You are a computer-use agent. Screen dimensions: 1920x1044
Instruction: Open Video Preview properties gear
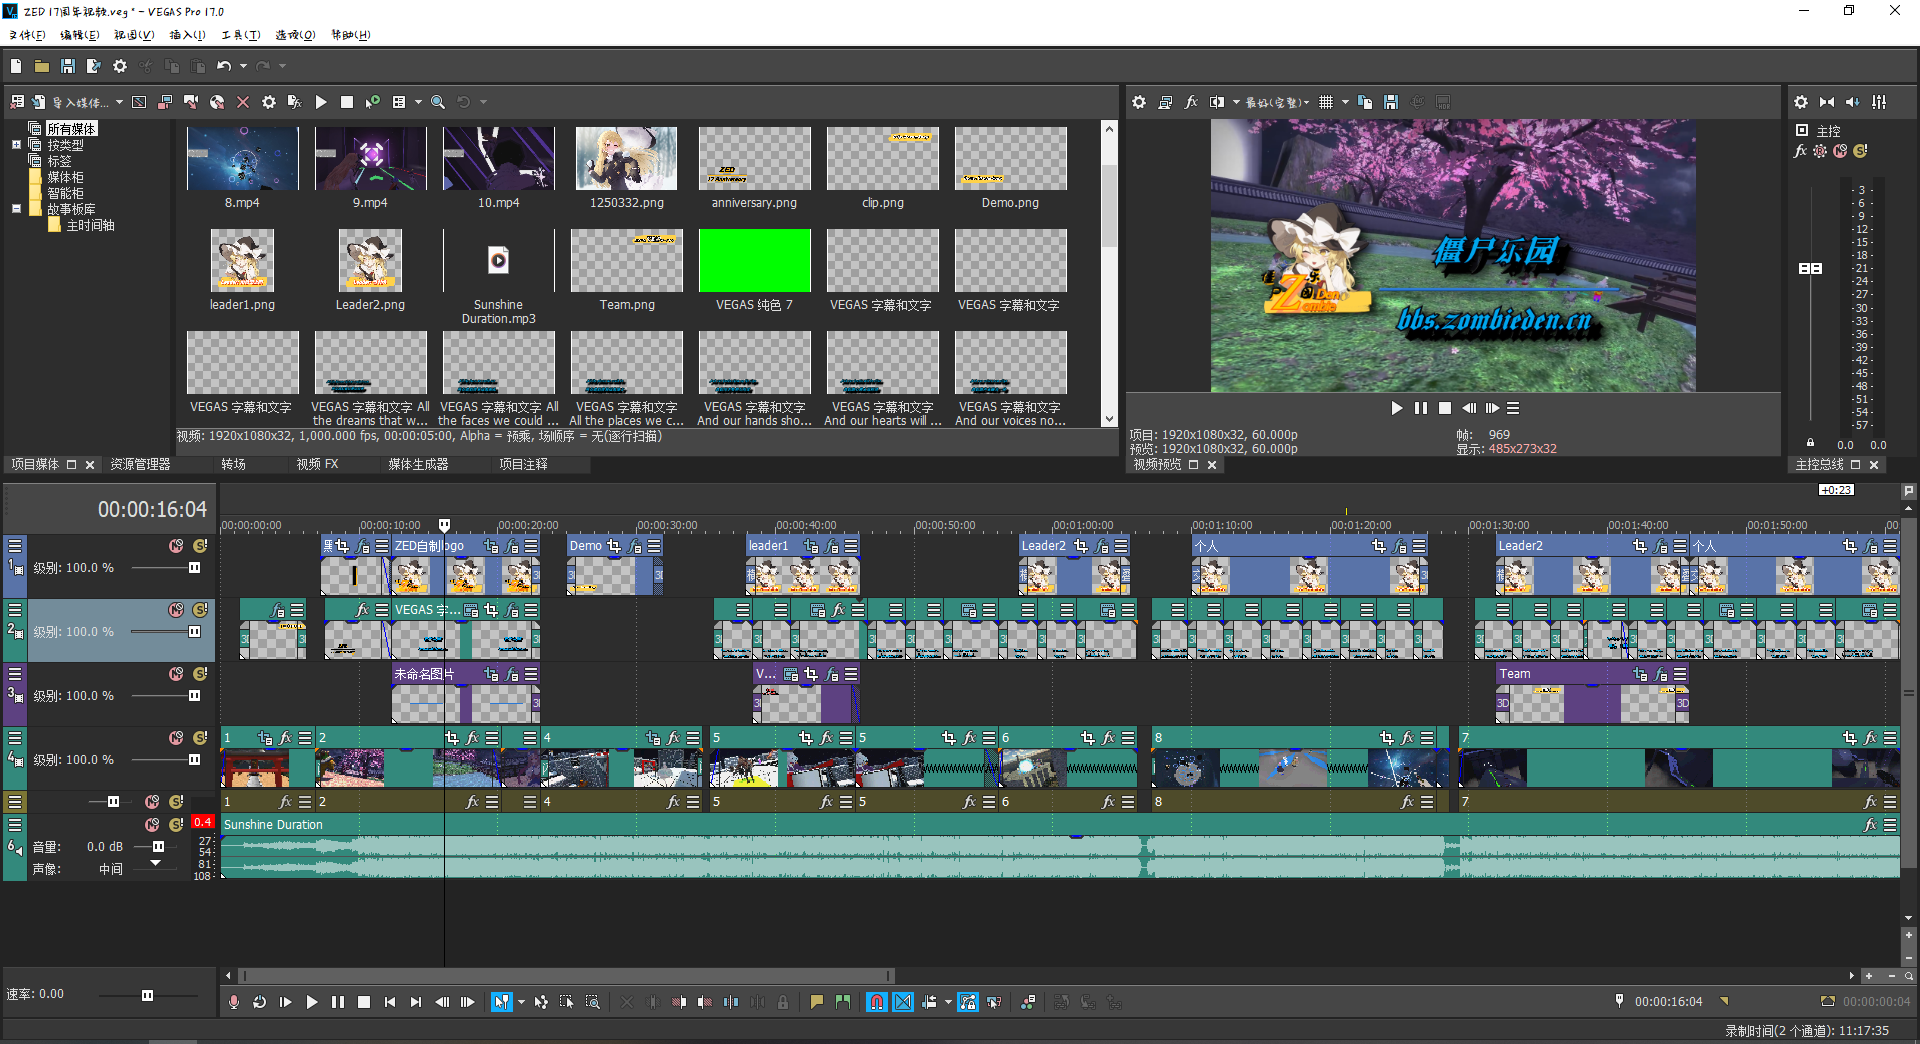pyautogui.click(x=1139, y=102)
